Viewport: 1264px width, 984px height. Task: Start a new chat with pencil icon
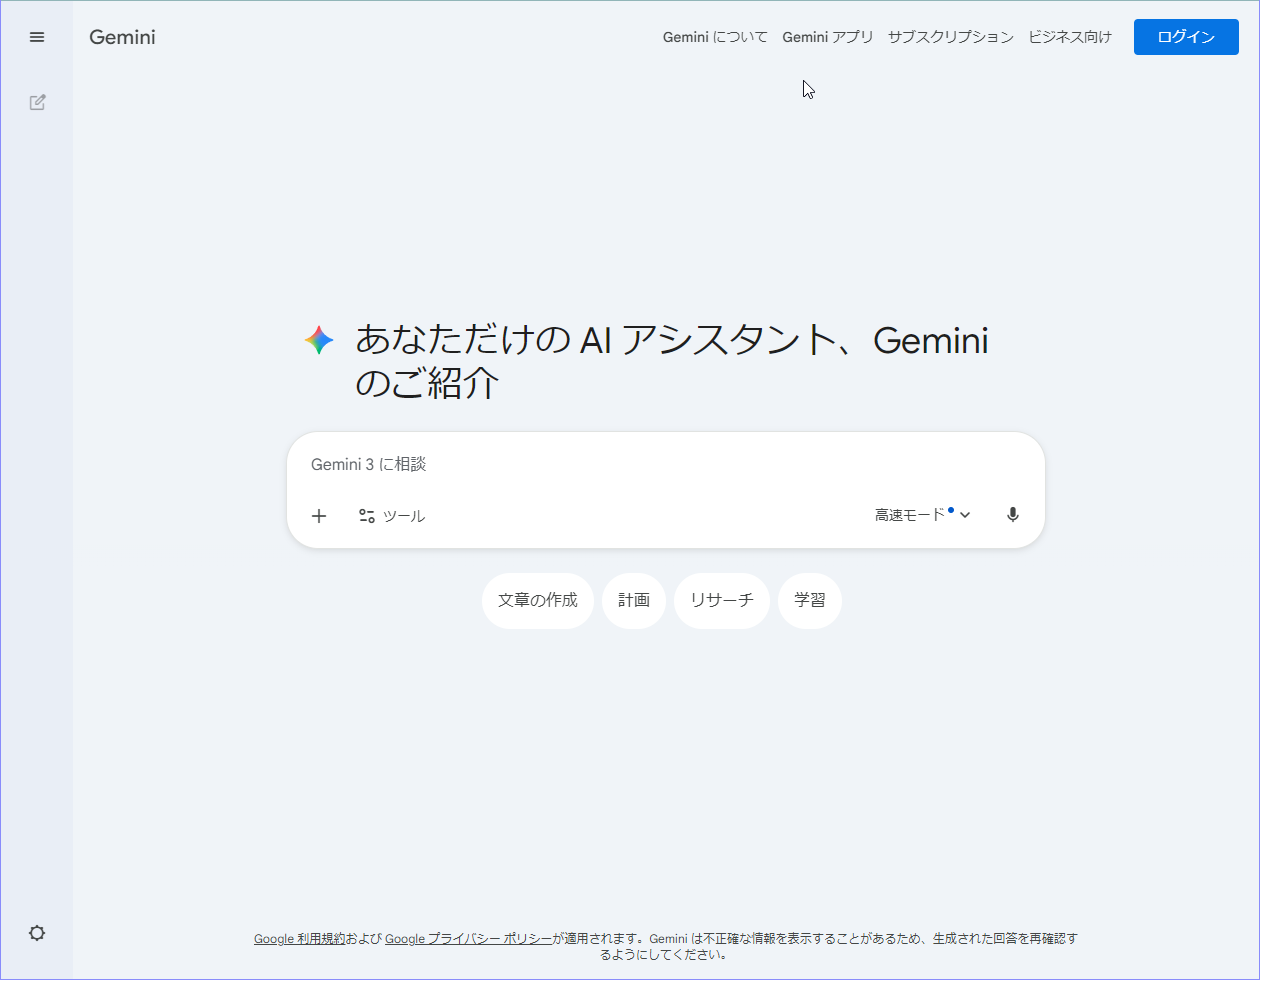click(x=37, y=102)
